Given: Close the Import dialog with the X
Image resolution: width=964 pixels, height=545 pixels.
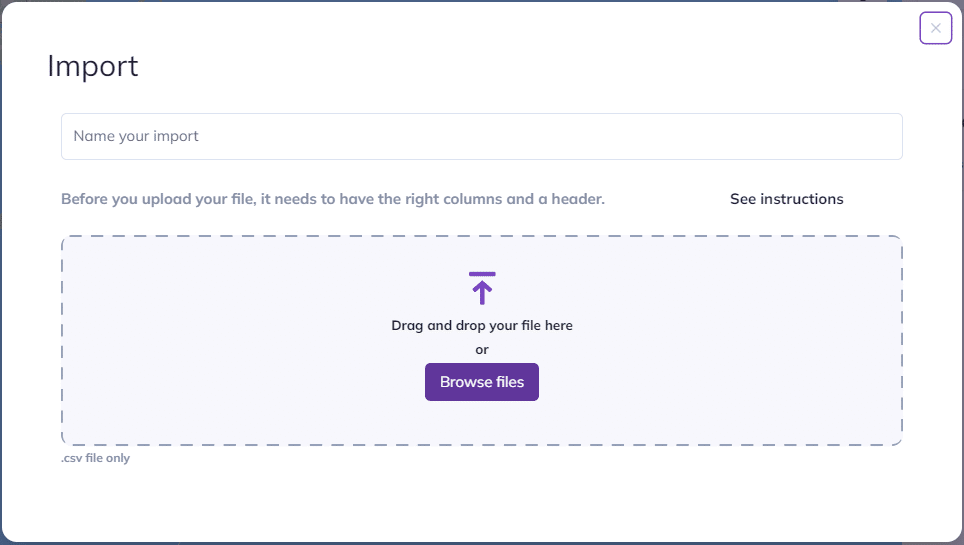Looking at the screenshot, I should click(935, 28).
